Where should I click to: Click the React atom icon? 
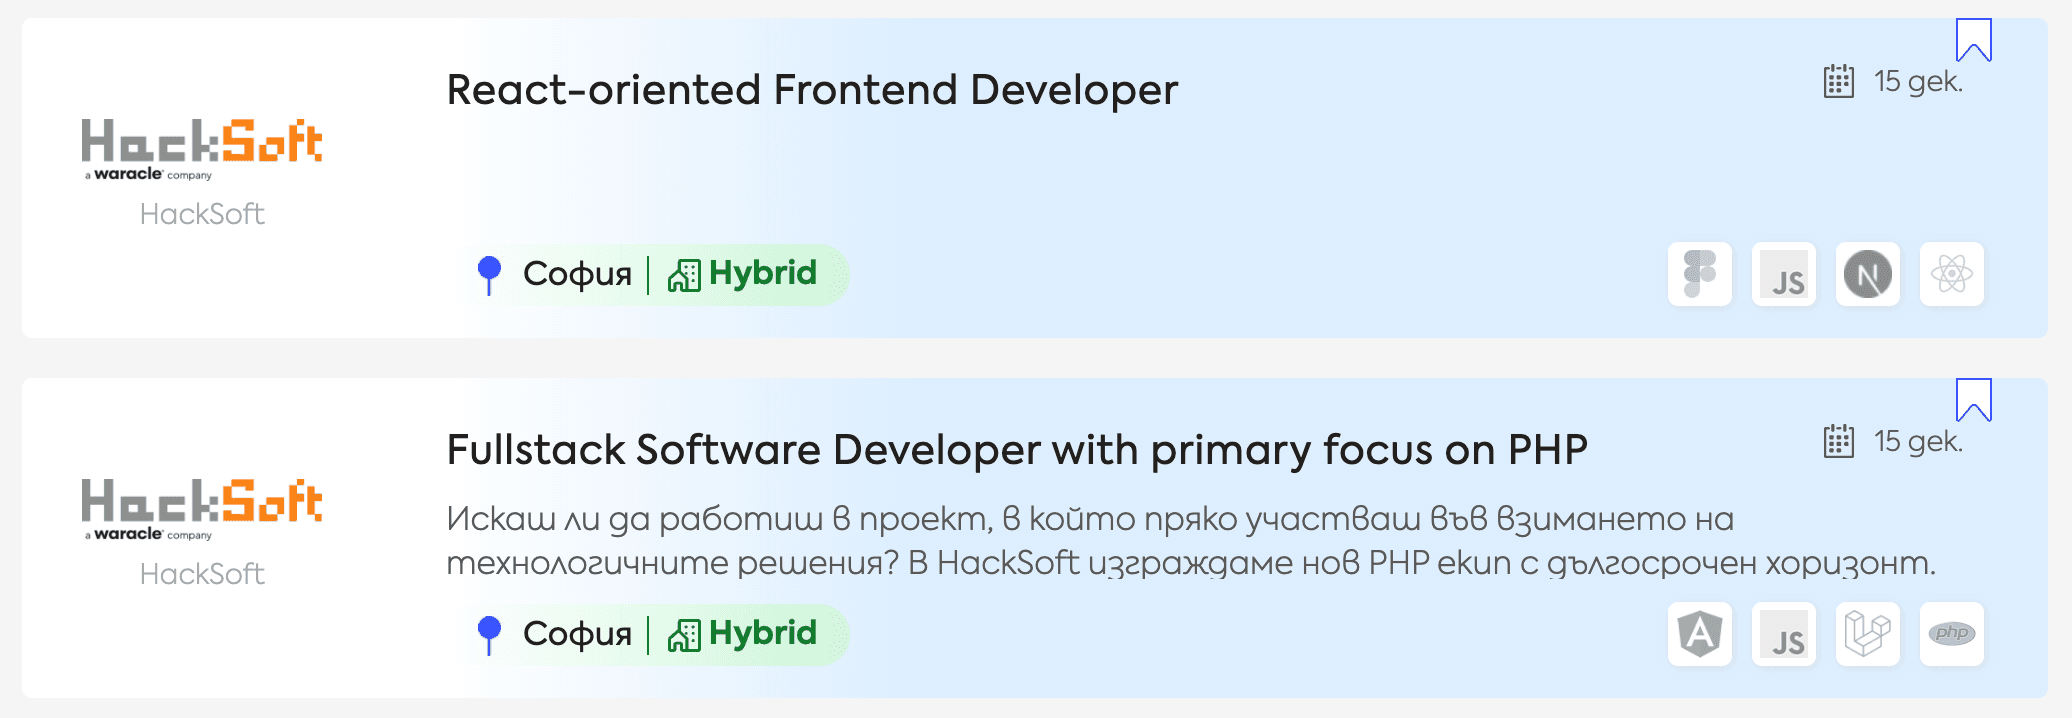click(x=1951, y=274)
